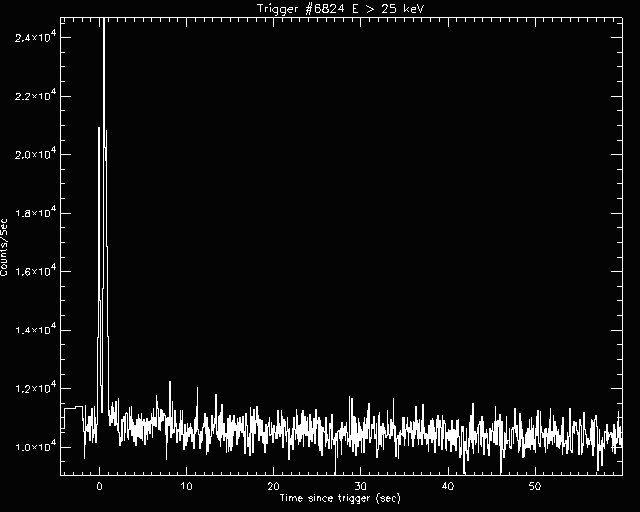This screenshot has height=512, width=640.
Task: Click the x-axis tick label 50
Action: point(535,486)
